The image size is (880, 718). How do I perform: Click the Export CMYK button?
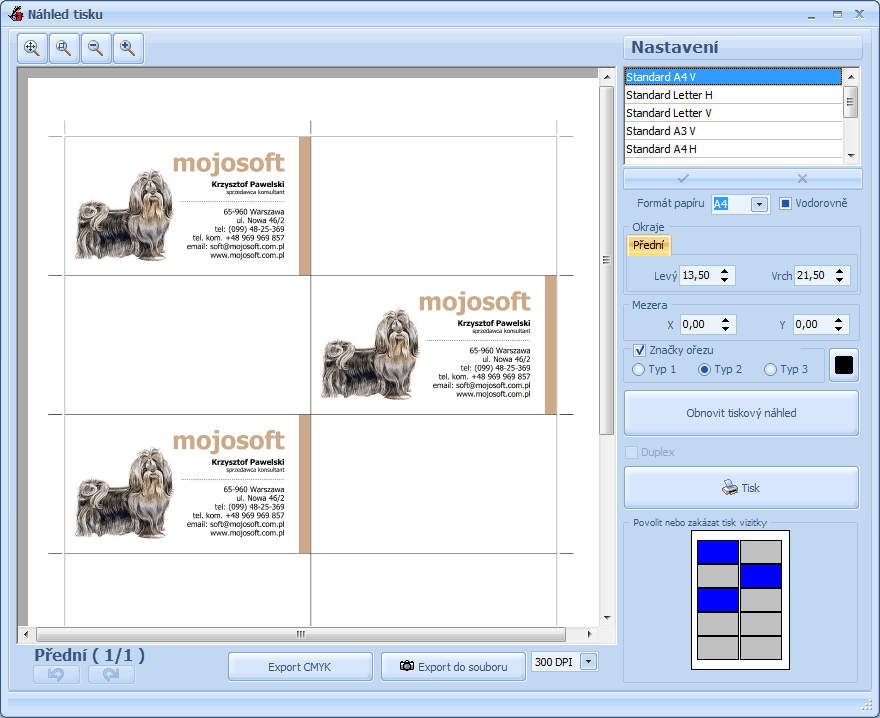300,667
